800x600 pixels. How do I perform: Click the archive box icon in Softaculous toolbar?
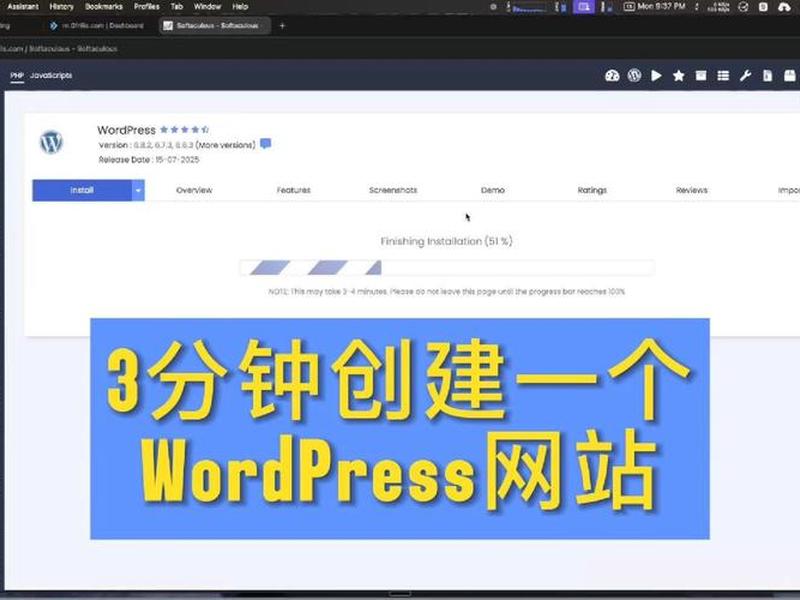[701, 76]
